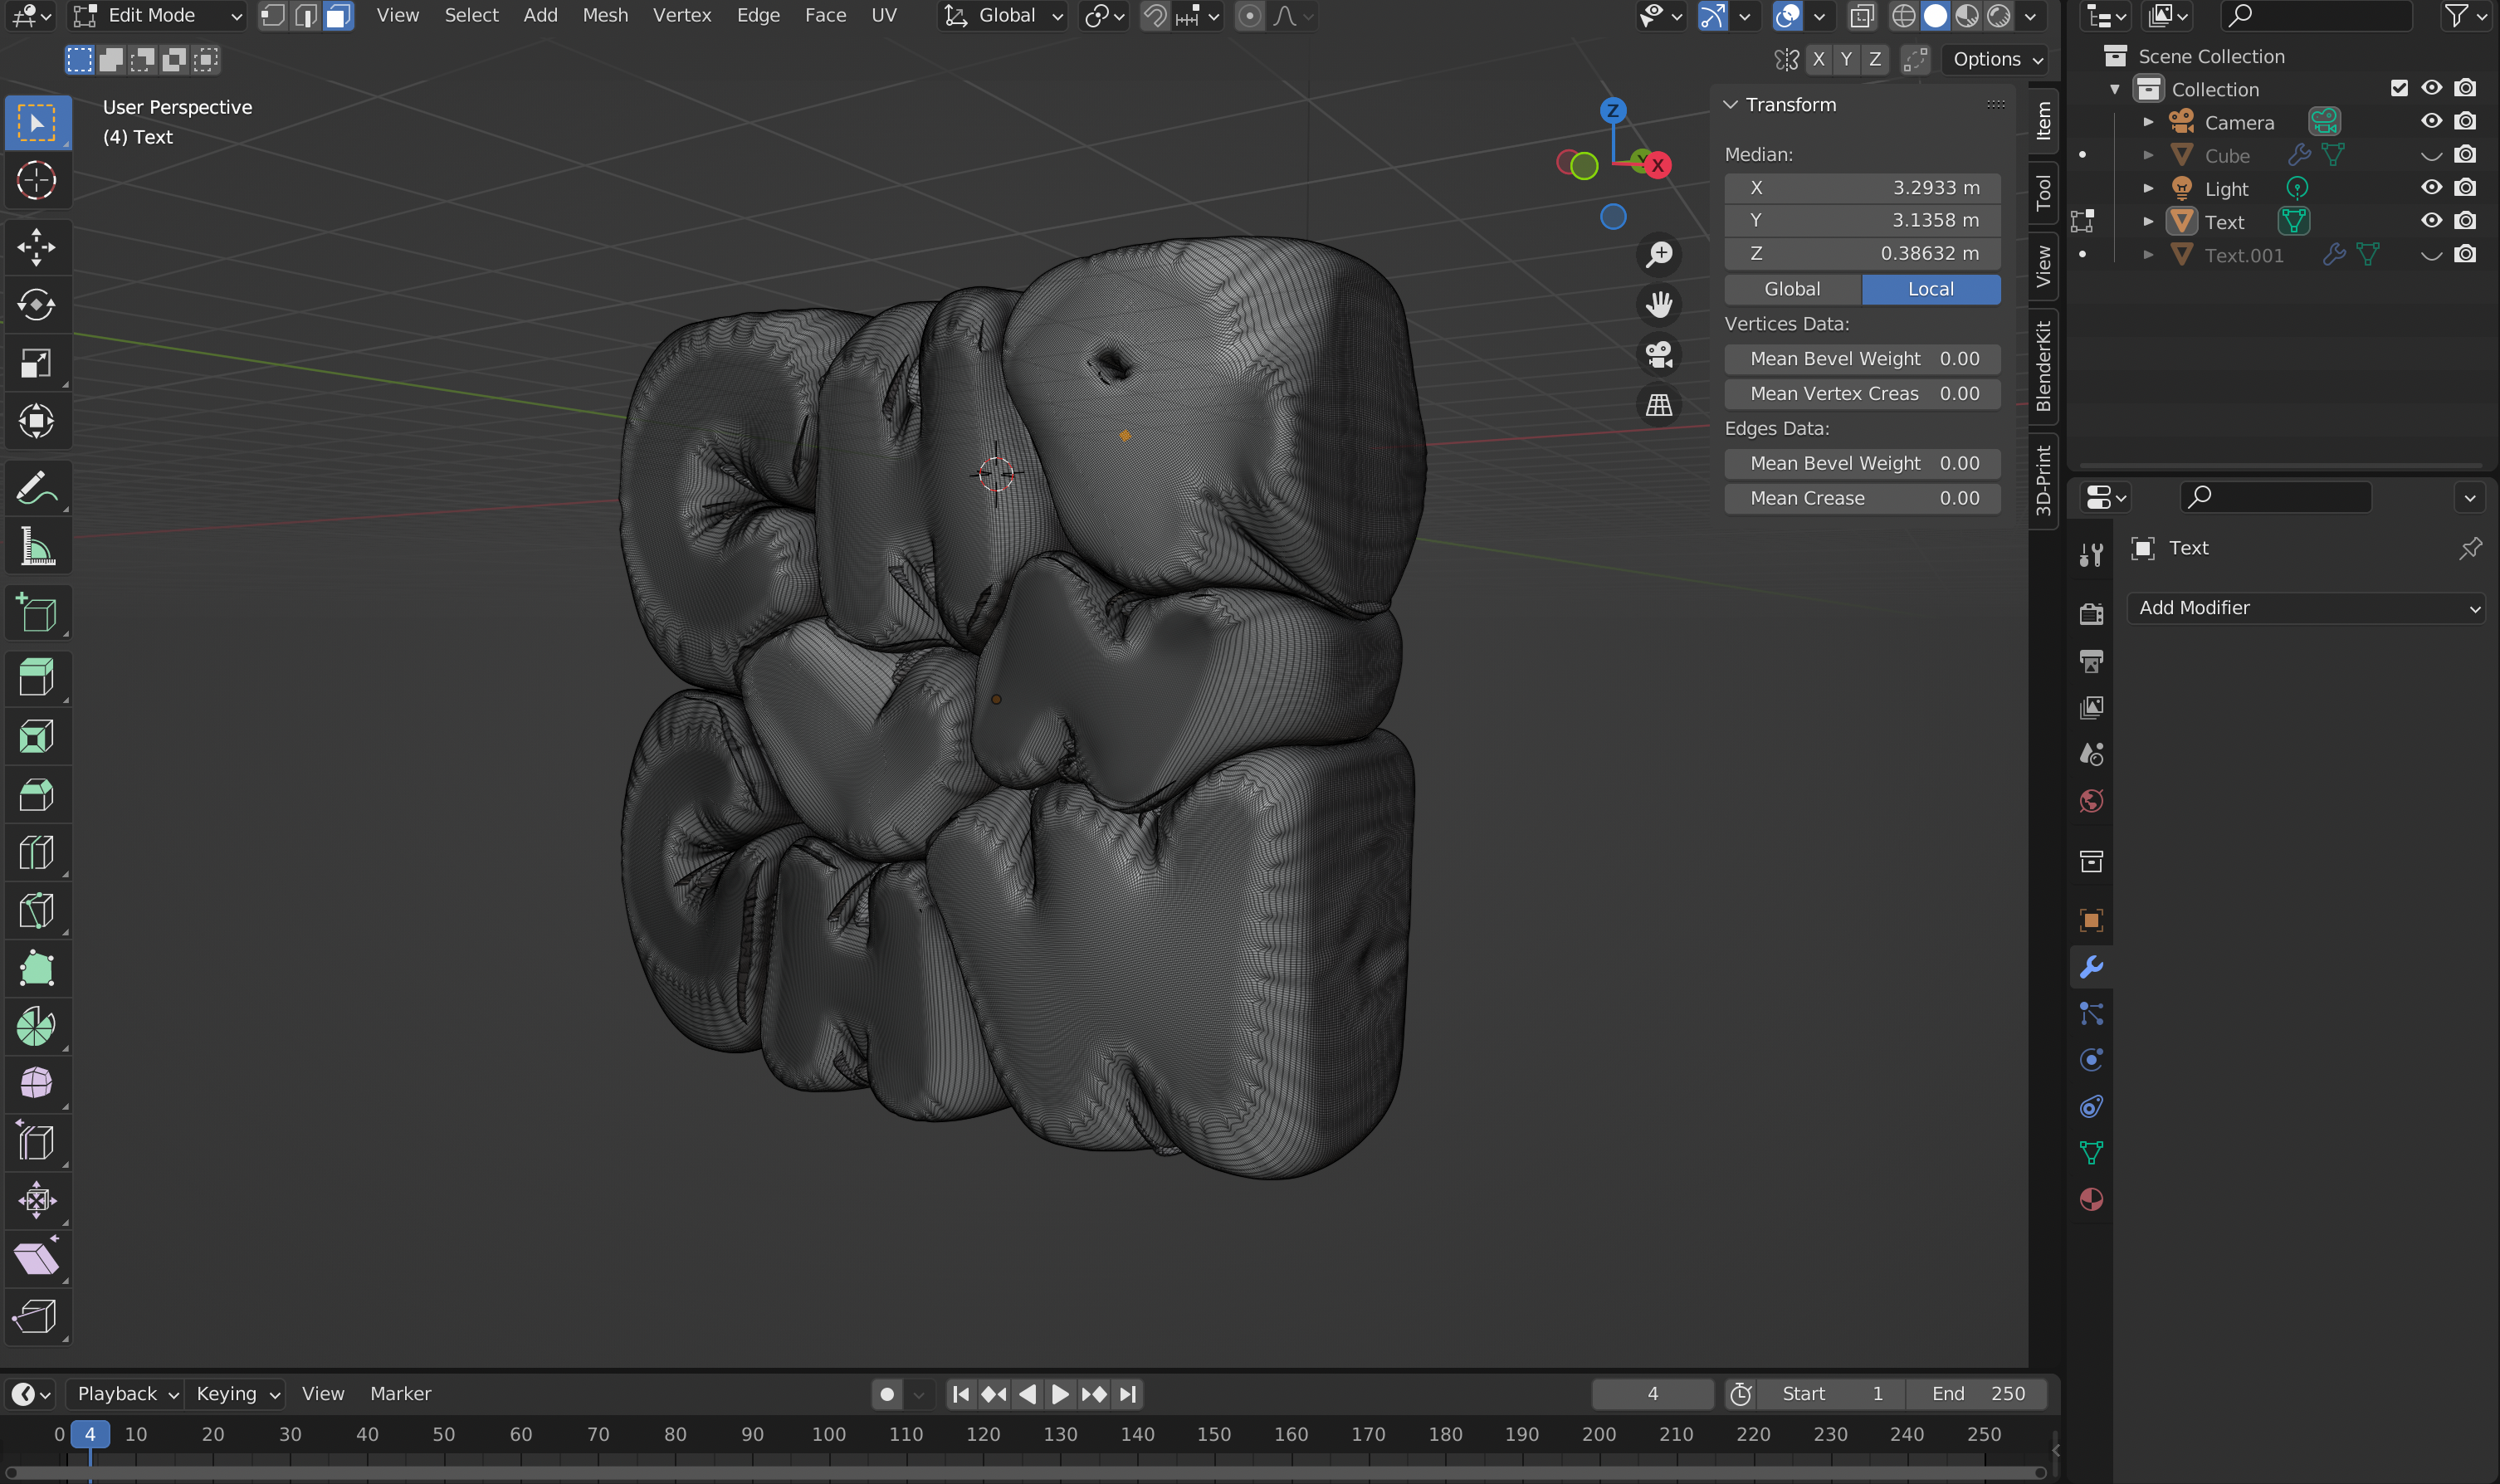Choose the Loop Cut tool
2500x1484 pixels.
click(x=37, y=853)
